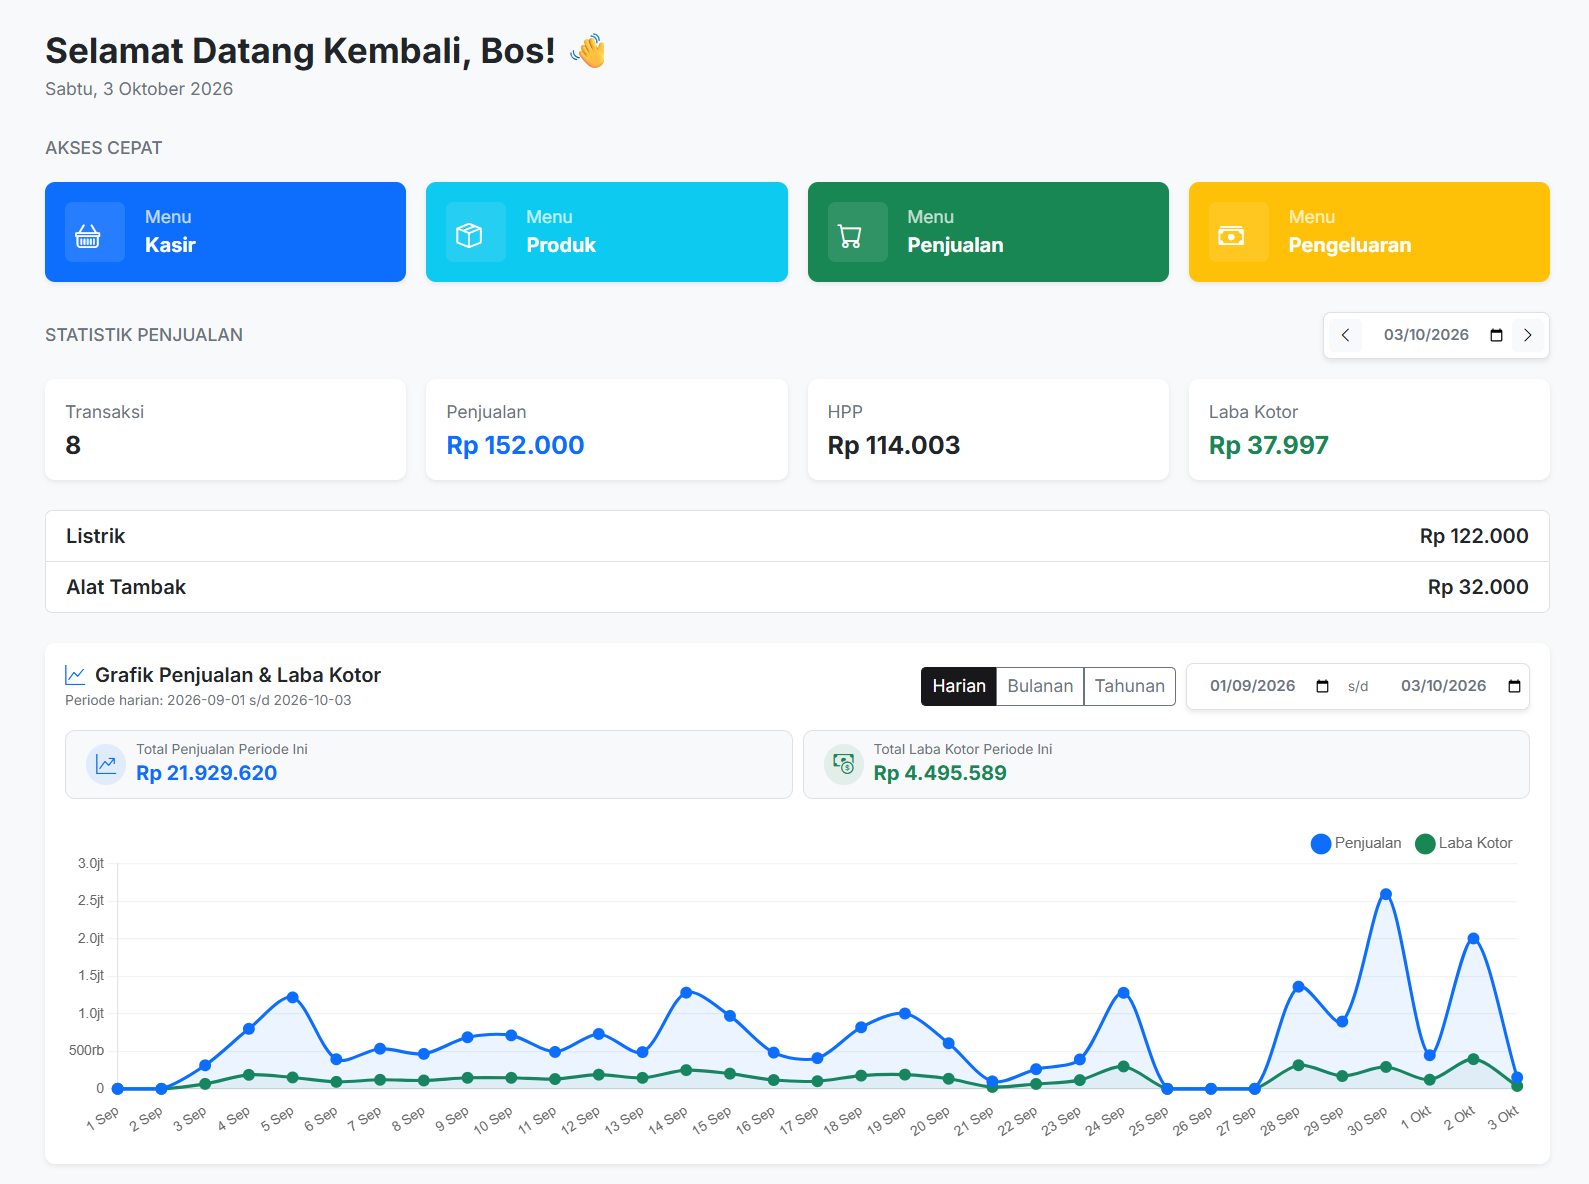Open Menu Pengeluaran quick access
Image resolution: width=1589 pixels, height=1184 pixels.
pyautogui.click(x=1369, y=232)
